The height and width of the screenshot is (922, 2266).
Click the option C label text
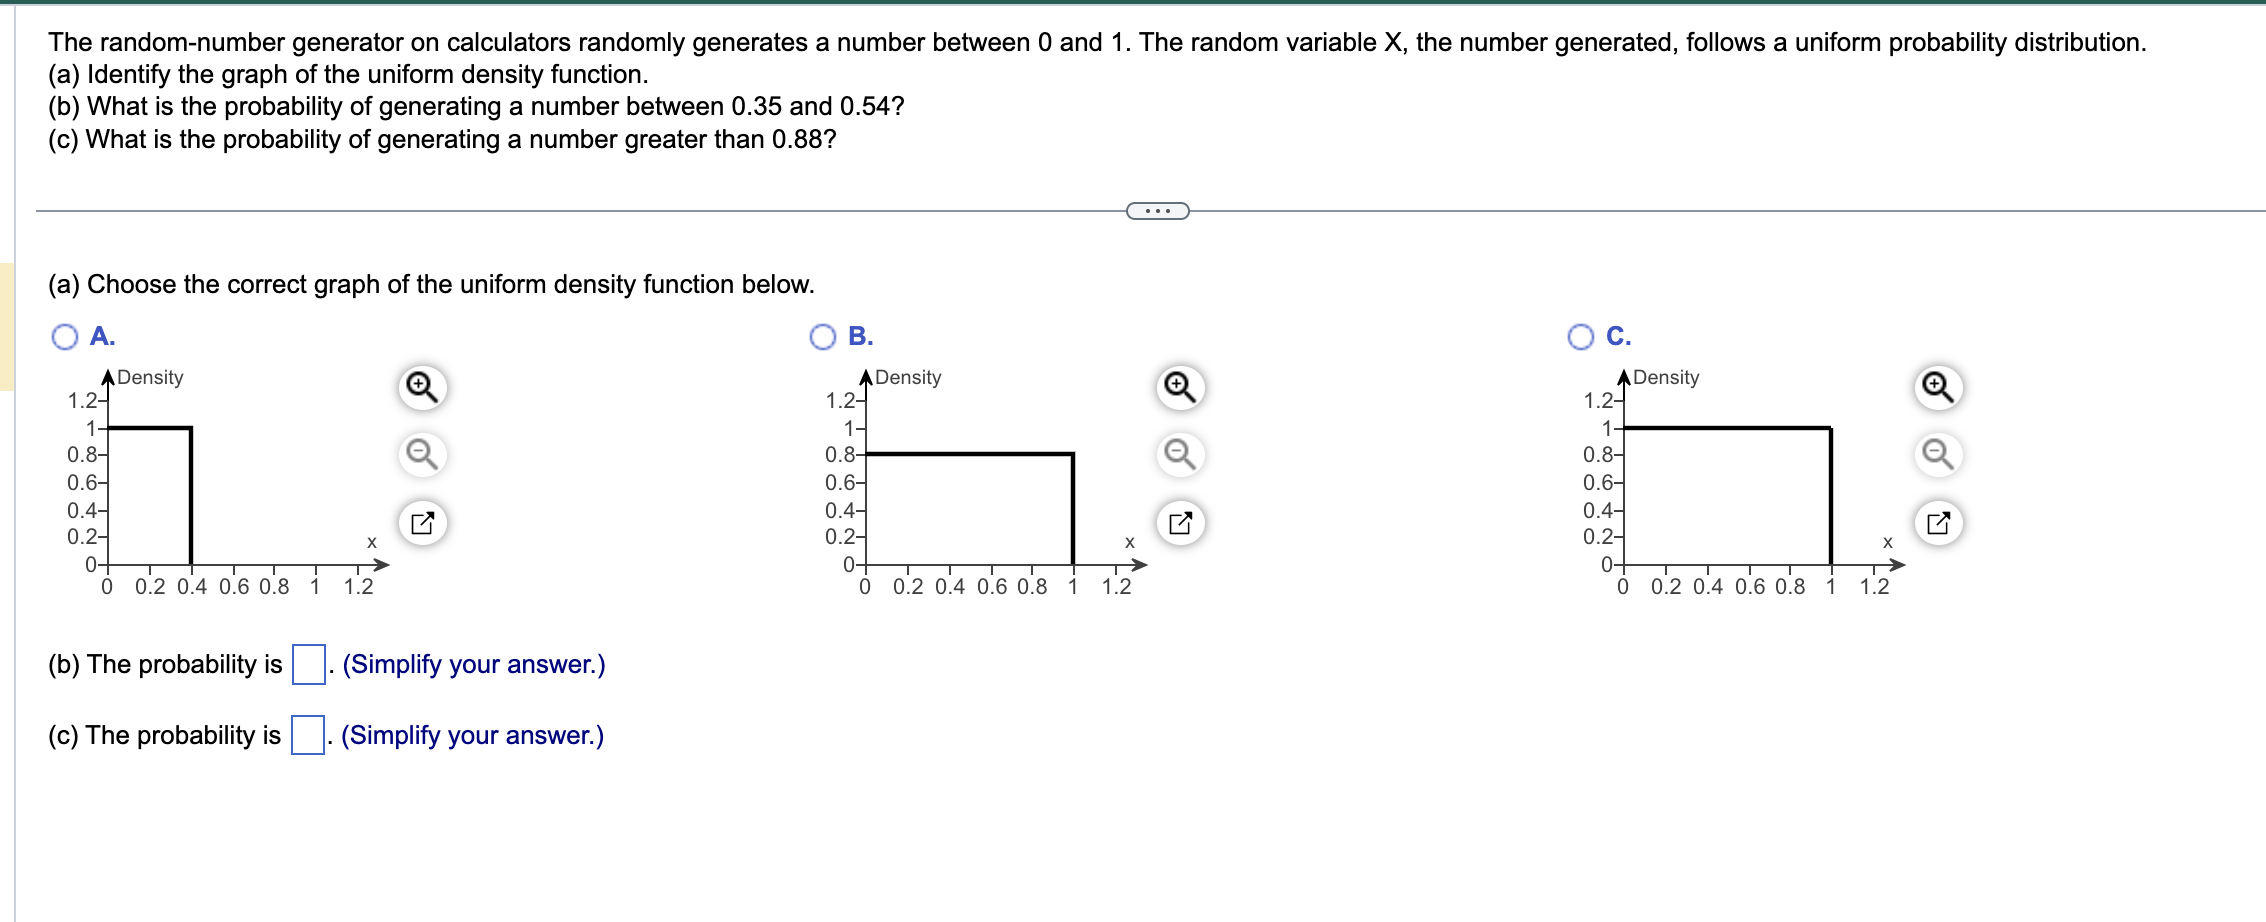click(1619, 336)
